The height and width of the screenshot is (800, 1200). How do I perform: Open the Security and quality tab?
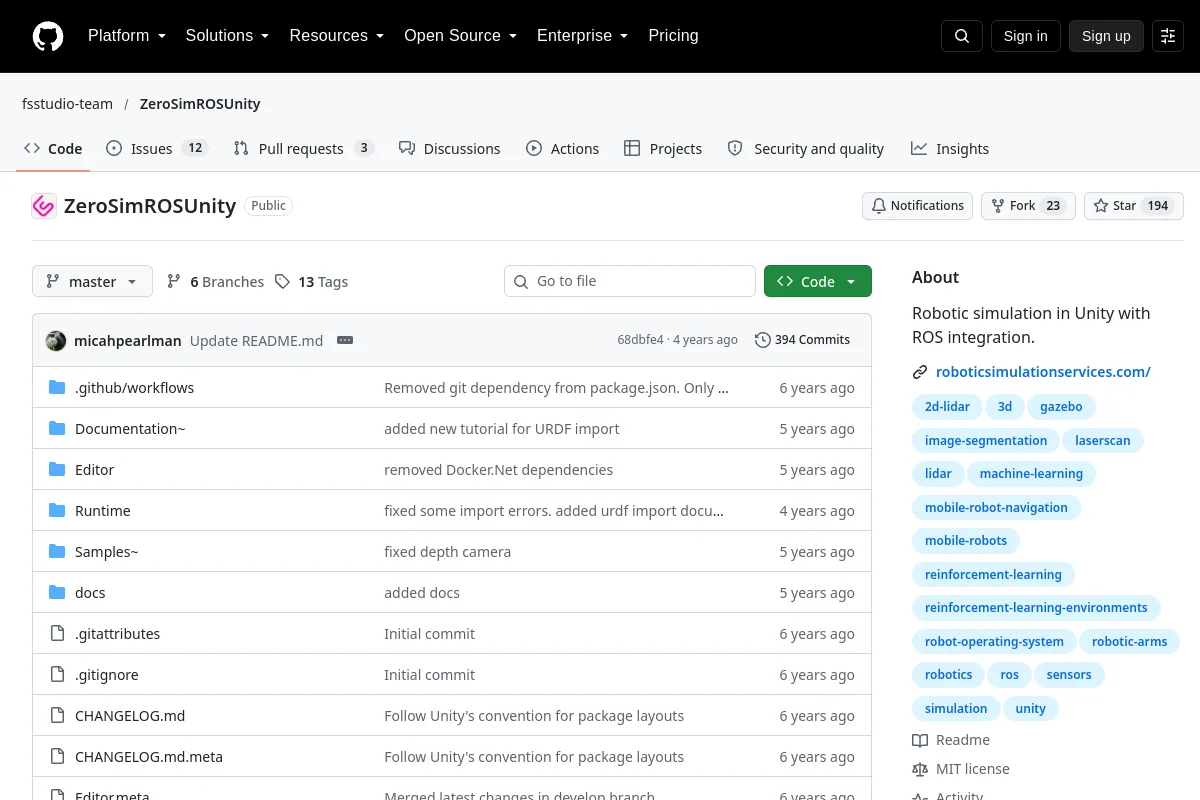pos(806,149)
